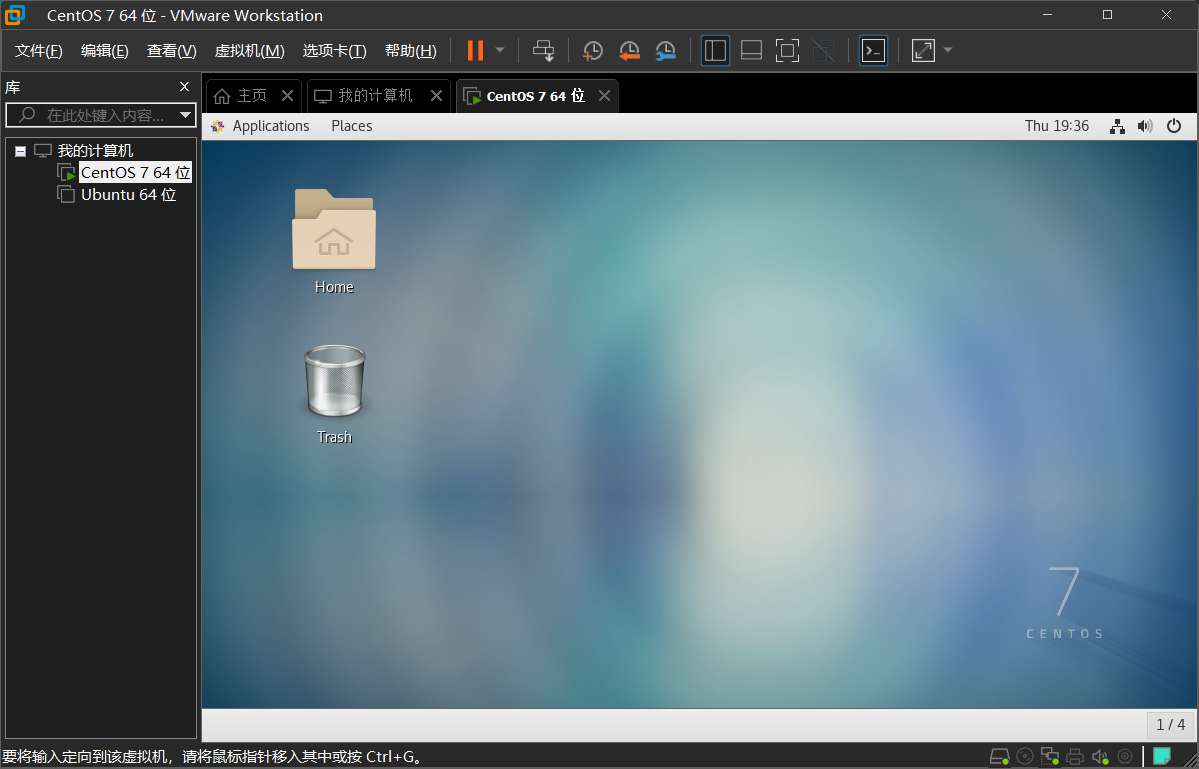Close the 我的计算机 tab

[x=437, y=96]
